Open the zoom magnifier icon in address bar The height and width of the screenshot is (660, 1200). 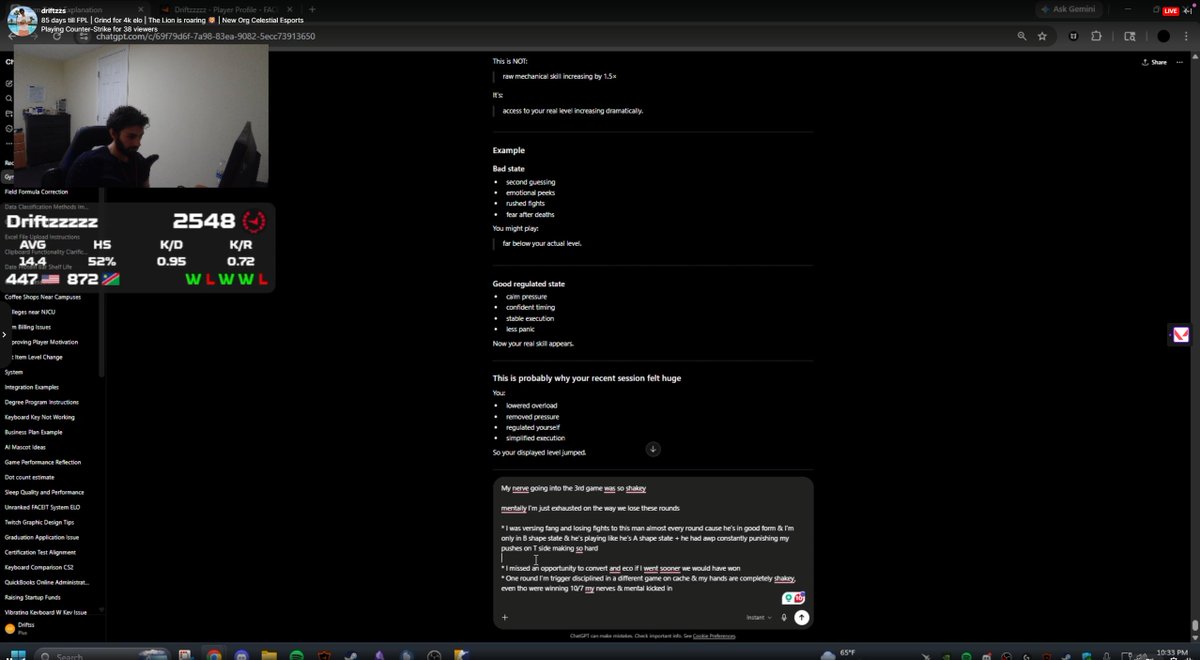[1021, 36]
